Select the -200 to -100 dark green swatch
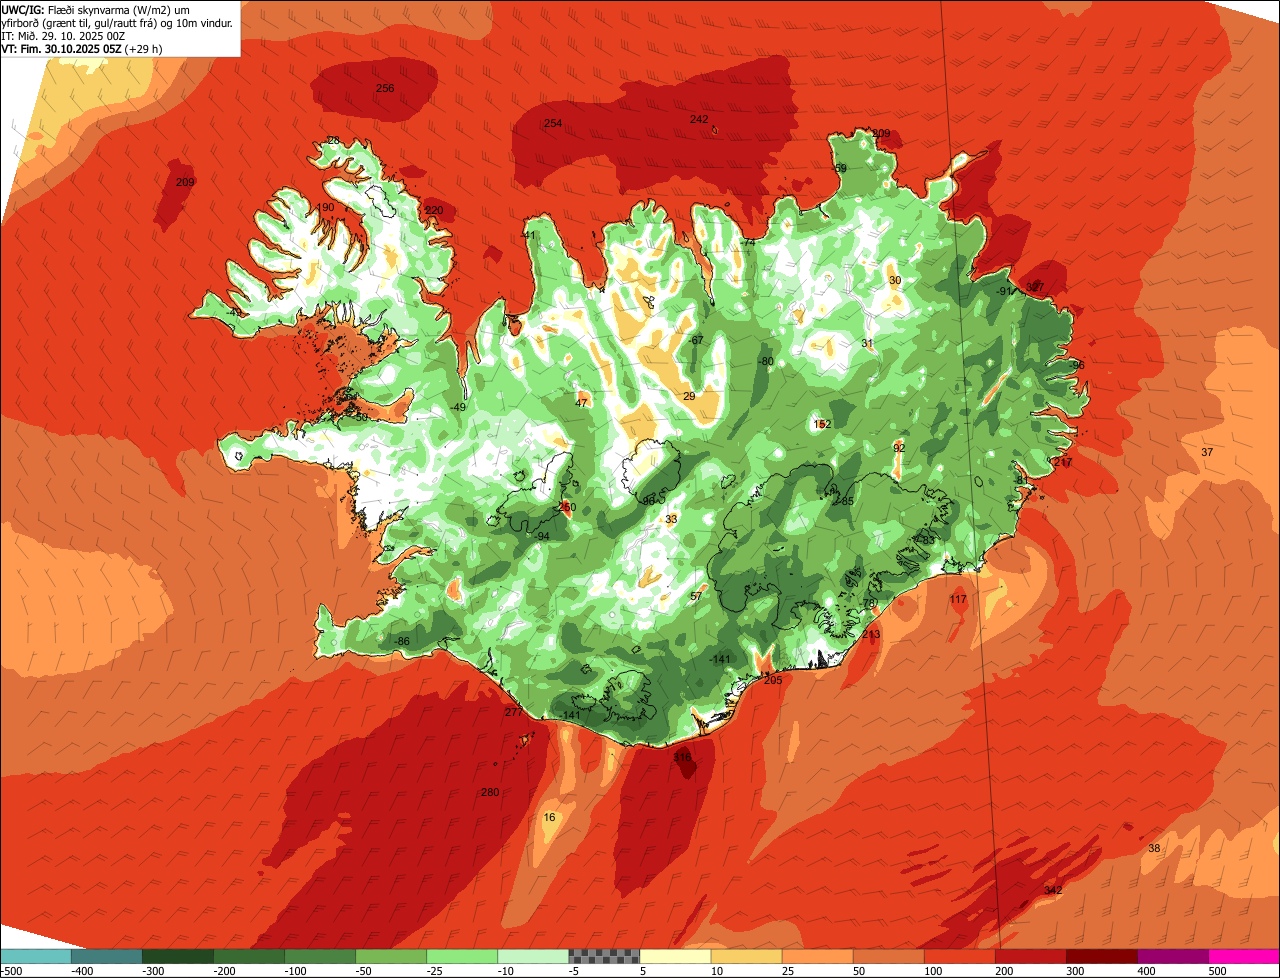1280x978 pixels. [248, 956]
